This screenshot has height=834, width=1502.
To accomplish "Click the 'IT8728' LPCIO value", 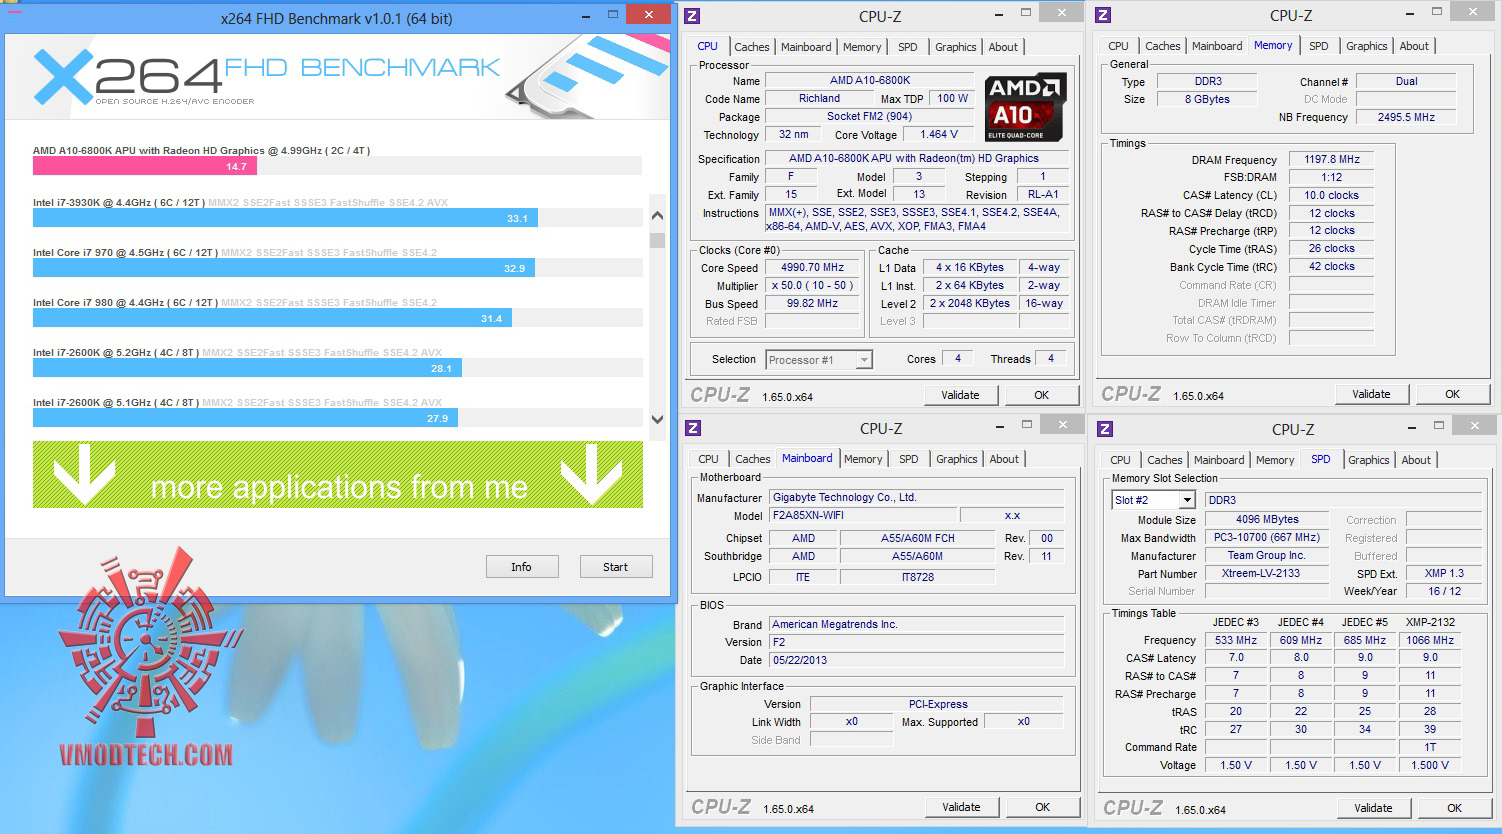I will 918,577.
